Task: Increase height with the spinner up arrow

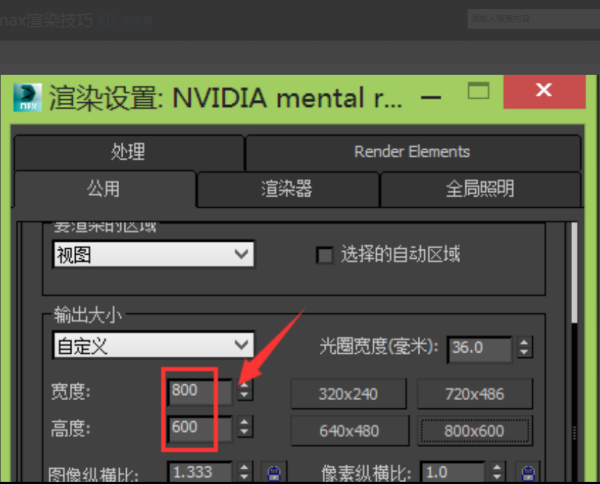Action: pos(245,422)
